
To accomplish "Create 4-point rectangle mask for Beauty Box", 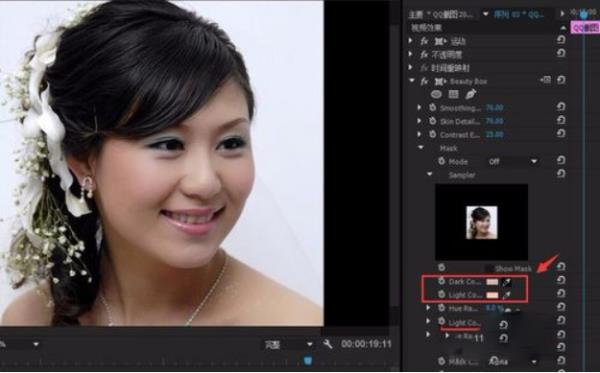I will tap(453, 94).
